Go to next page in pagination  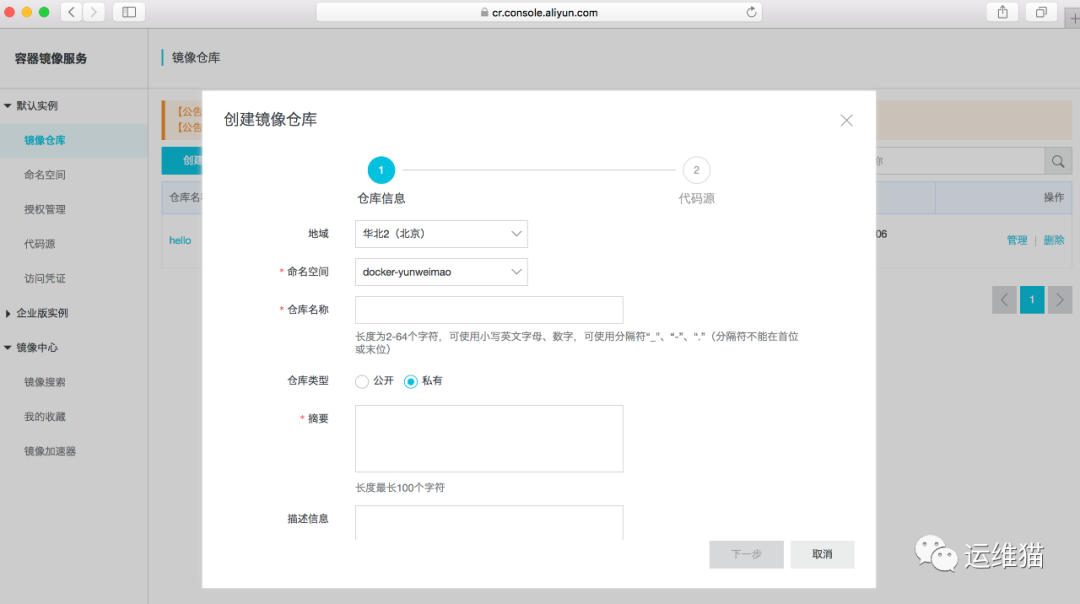[1060, 300]
